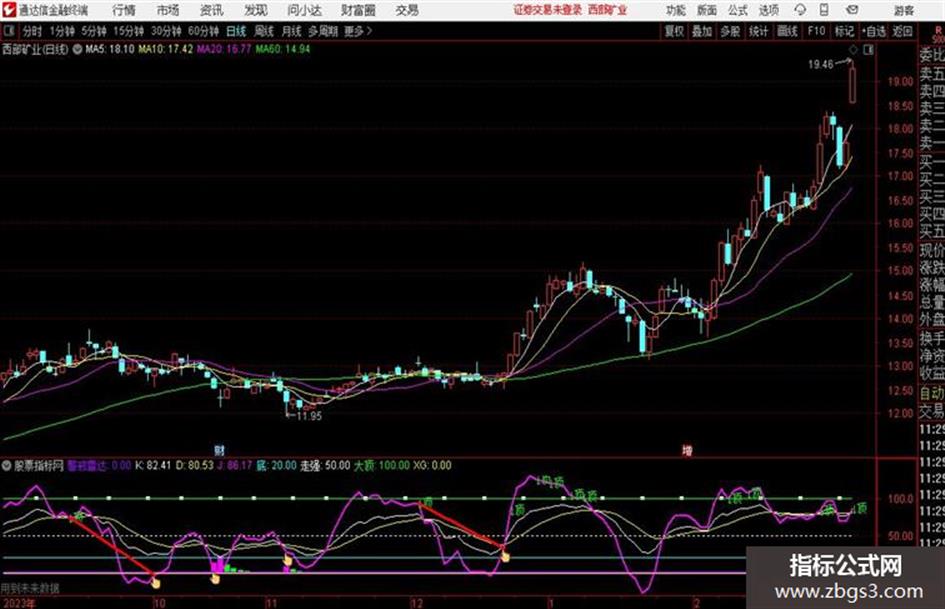945x609 pixels.
Task: Click the 画线 drawing tool button
Action: point(787,31)
